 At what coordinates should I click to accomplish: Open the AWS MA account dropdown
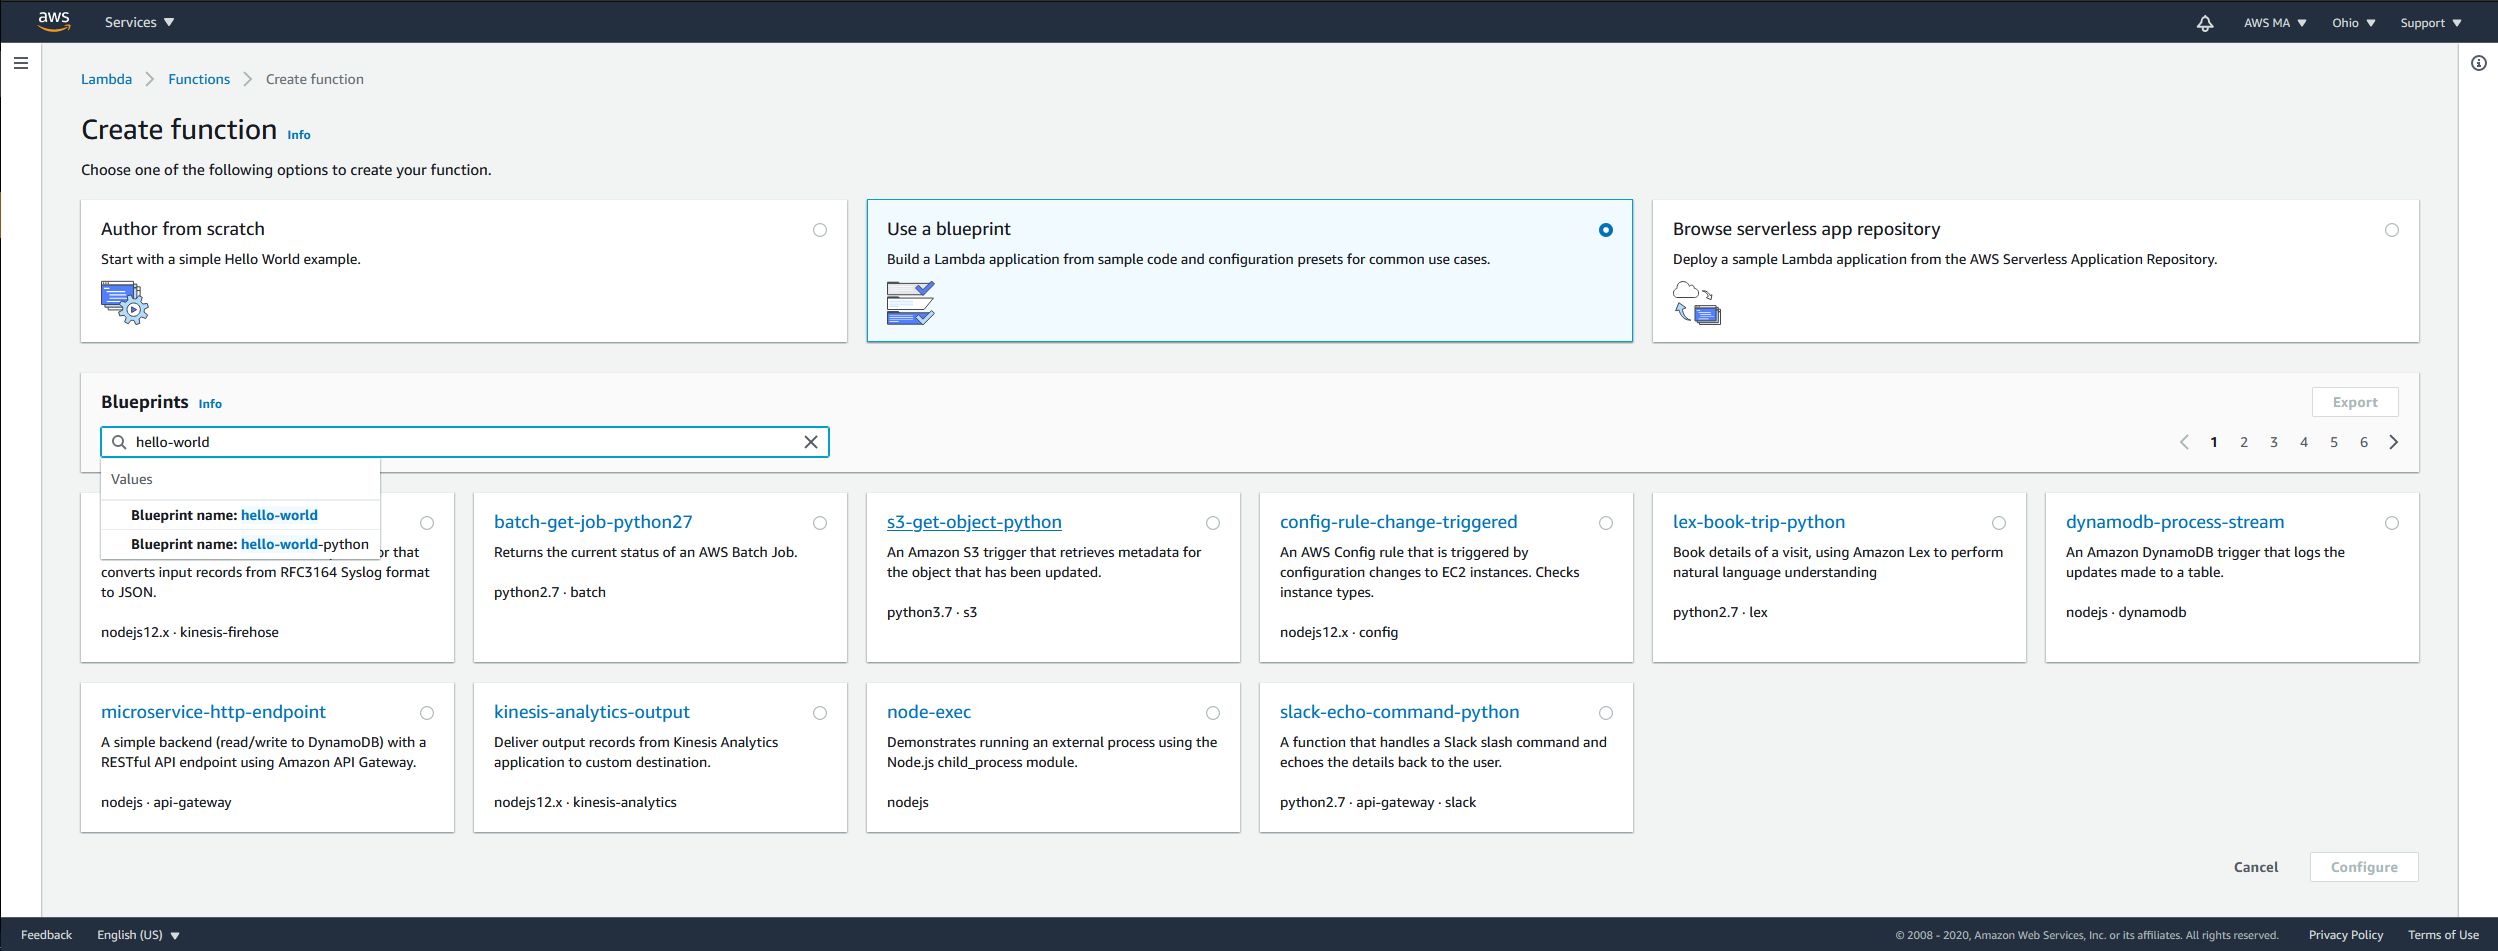[x=2275, y=23]
